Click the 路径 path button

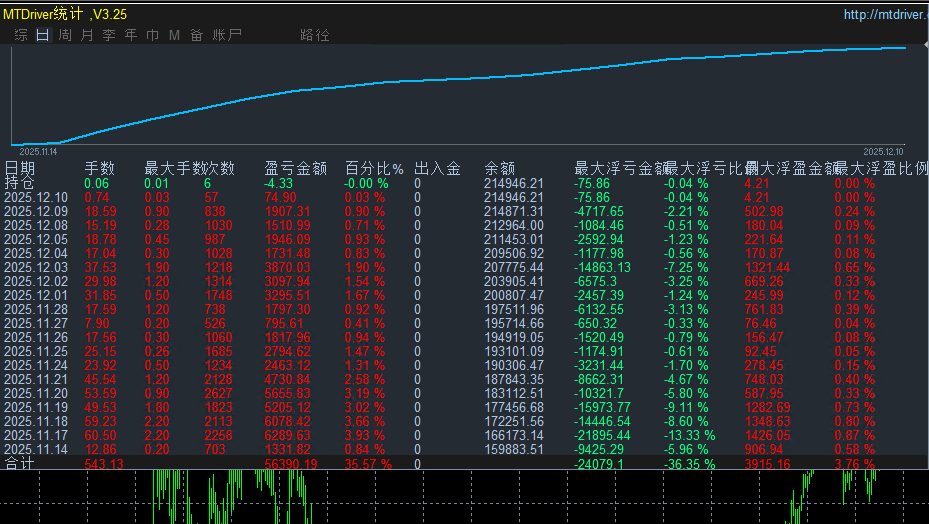coord(315,35)
